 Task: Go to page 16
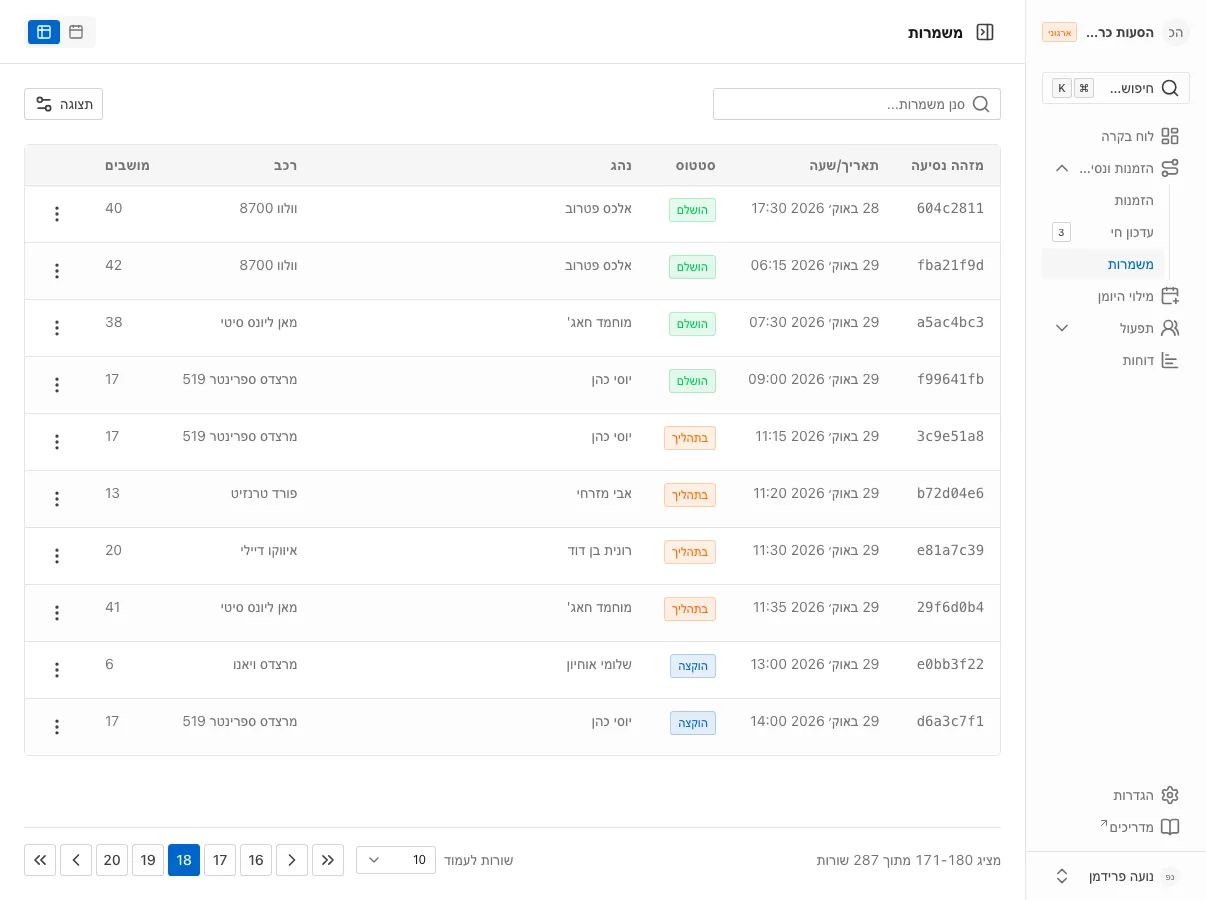[256, 860]
